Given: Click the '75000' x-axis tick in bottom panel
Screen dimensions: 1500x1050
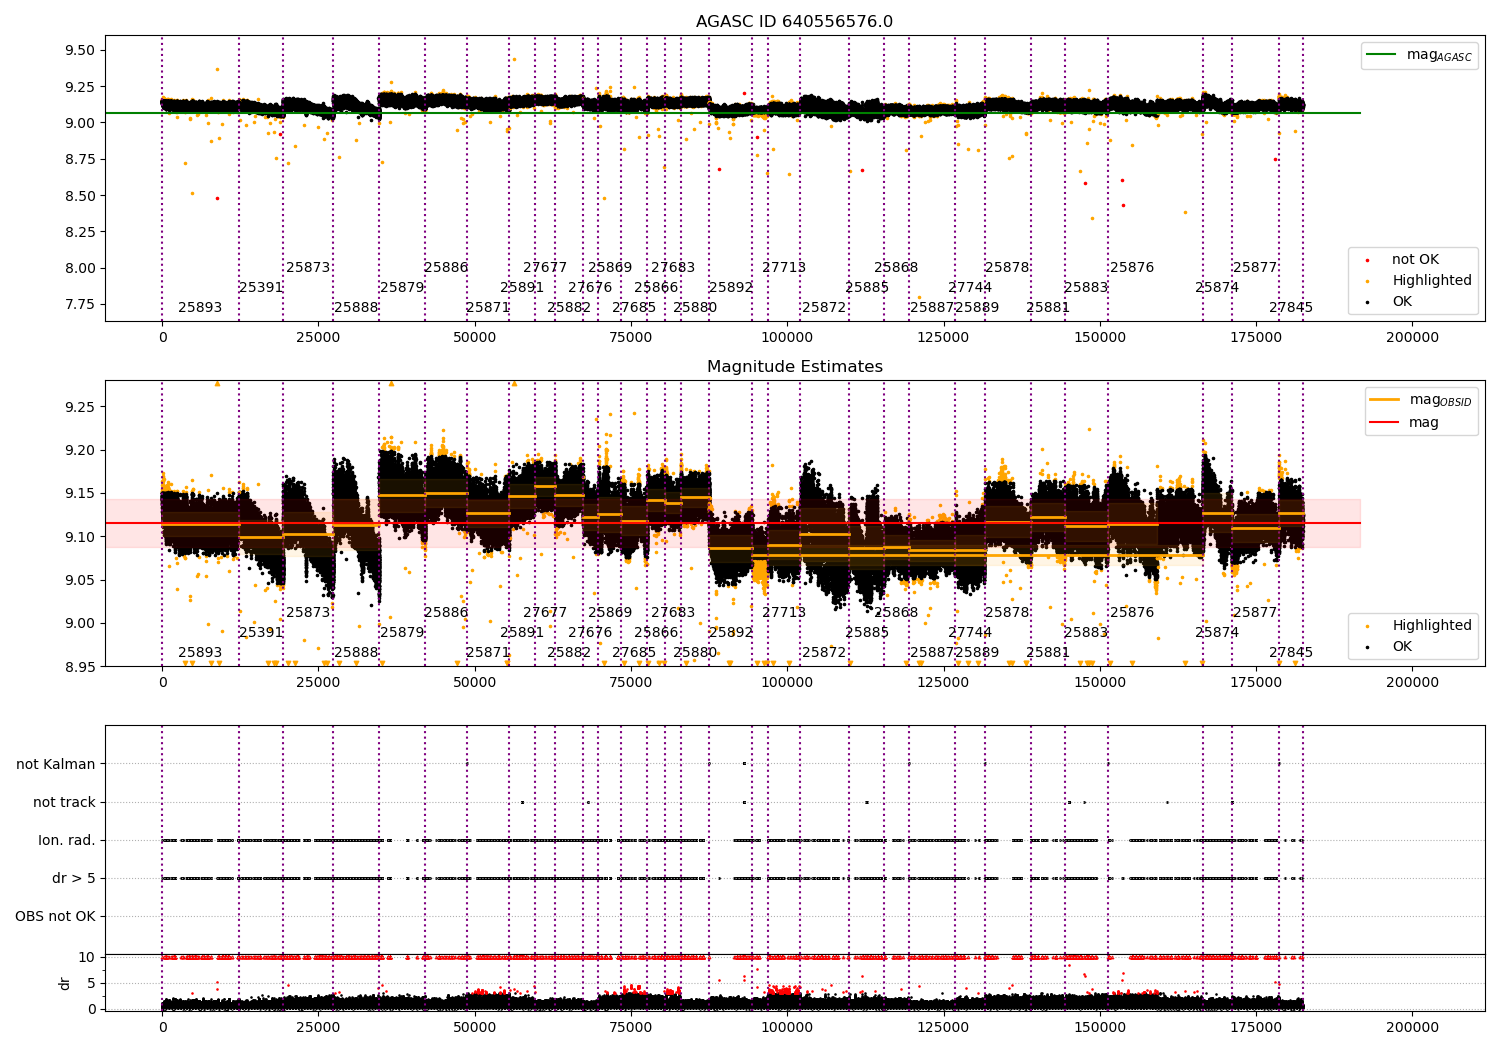Looking at the screenshot, I should coord(631,1027).
